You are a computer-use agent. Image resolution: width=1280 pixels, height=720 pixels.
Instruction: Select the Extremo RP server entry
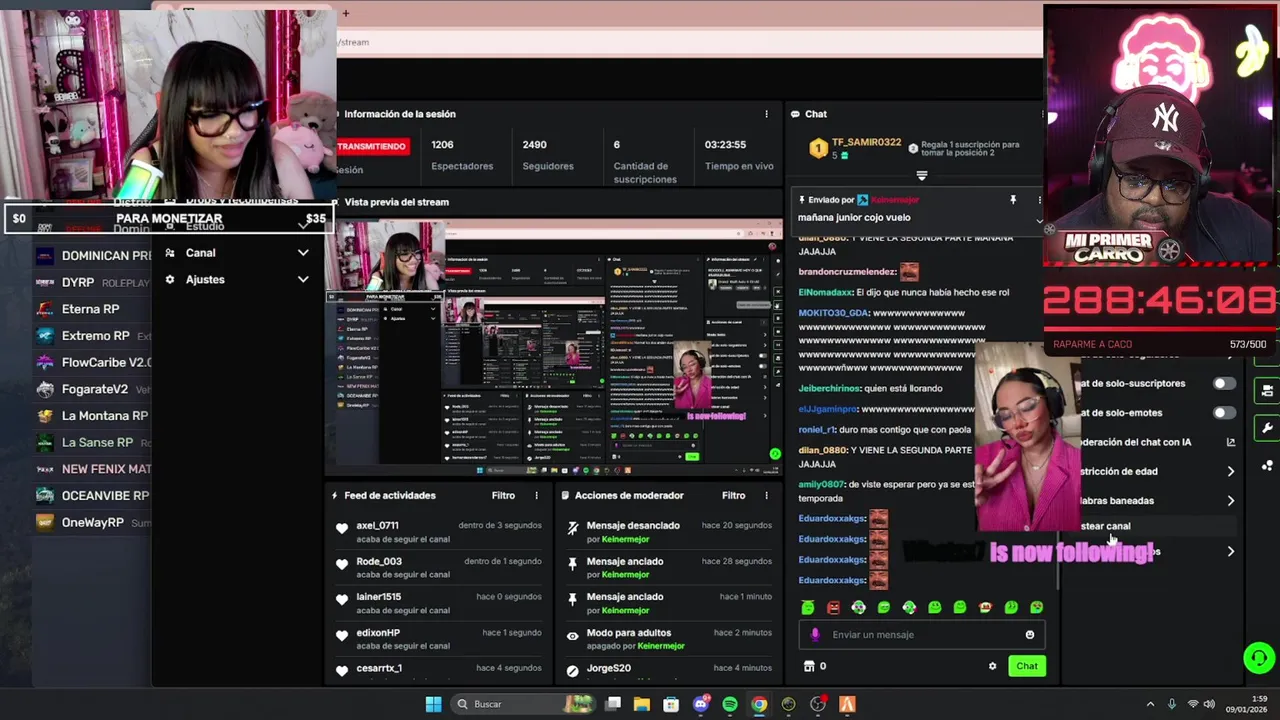point(92,336)
